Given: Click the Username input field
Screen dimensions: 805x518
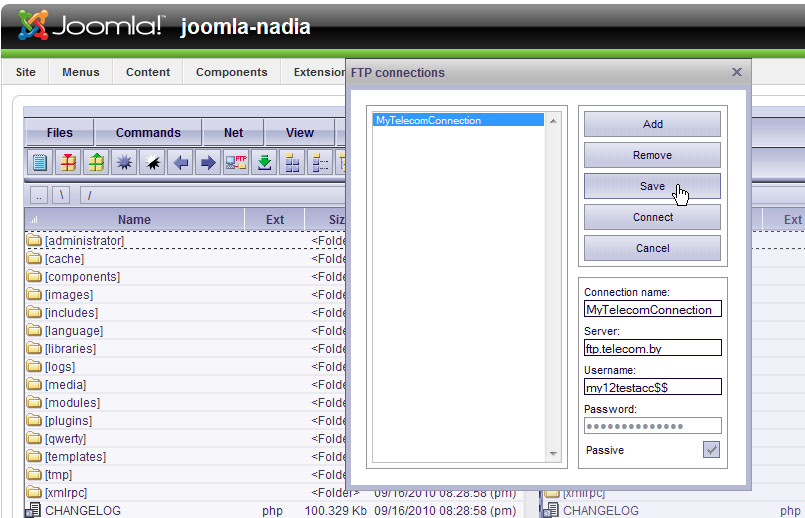Looking at the screenshot, I should coord(653,387).
